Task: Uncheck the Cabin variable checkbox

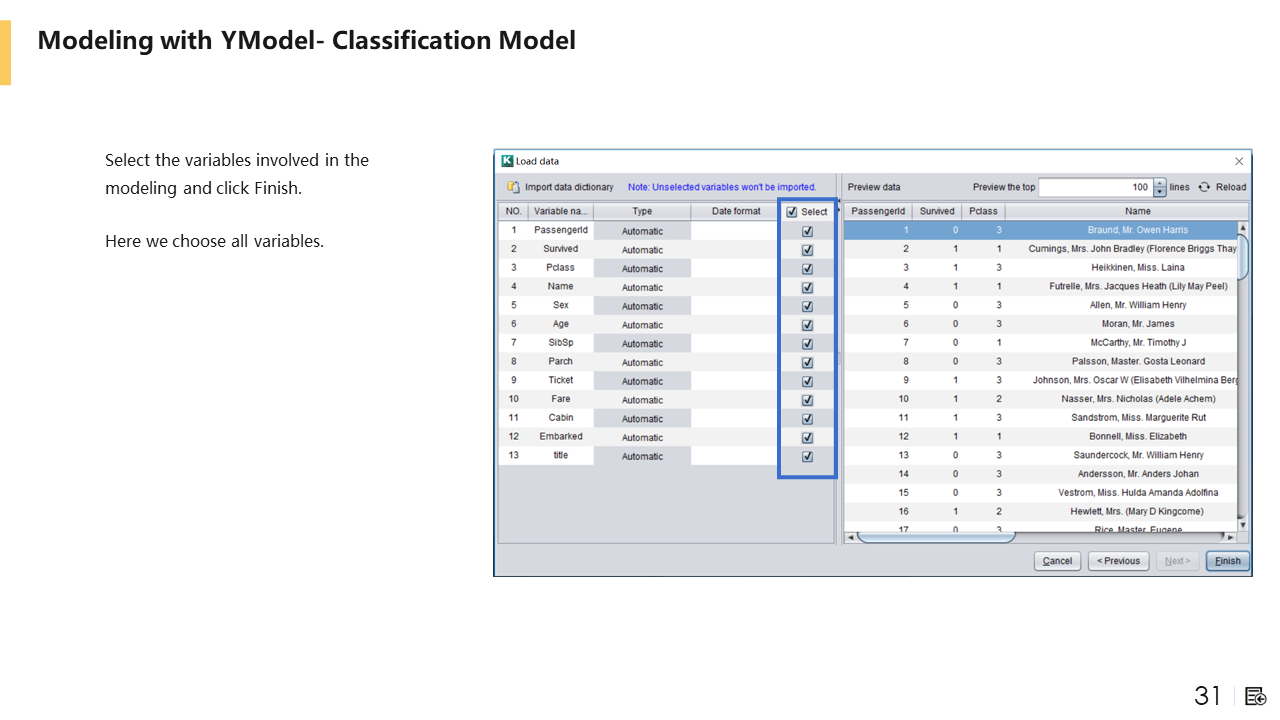Action: (x=807, y=419)
